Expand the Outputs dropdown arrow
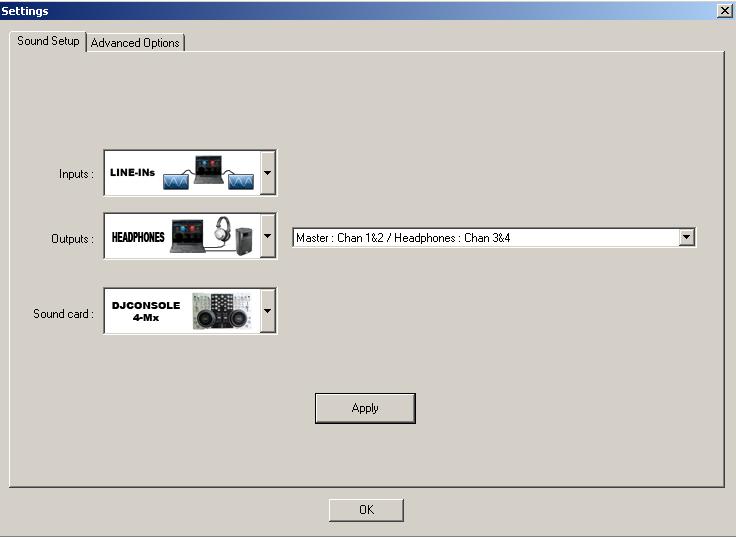Screen dimensions: 736x537 tap(267, 236)
